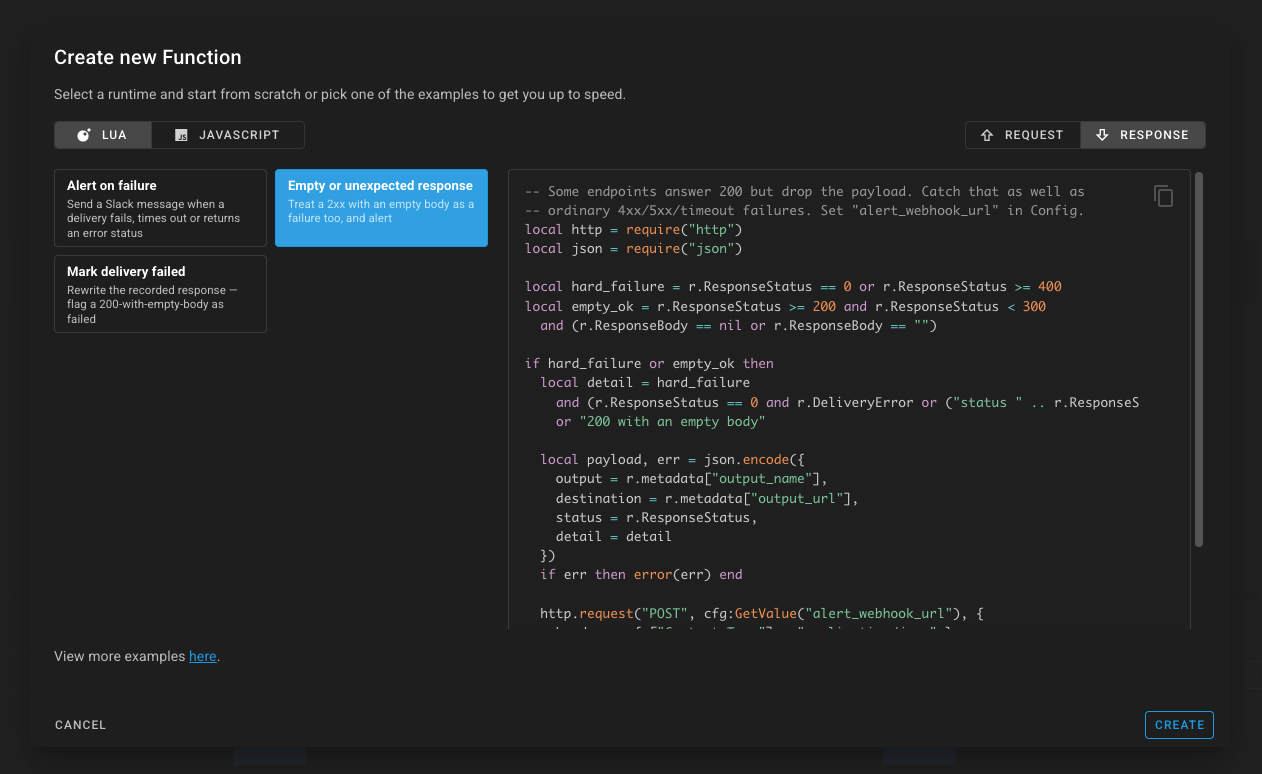
Task: Switch to the REQUEST function type
Action: pos(1023,135)
